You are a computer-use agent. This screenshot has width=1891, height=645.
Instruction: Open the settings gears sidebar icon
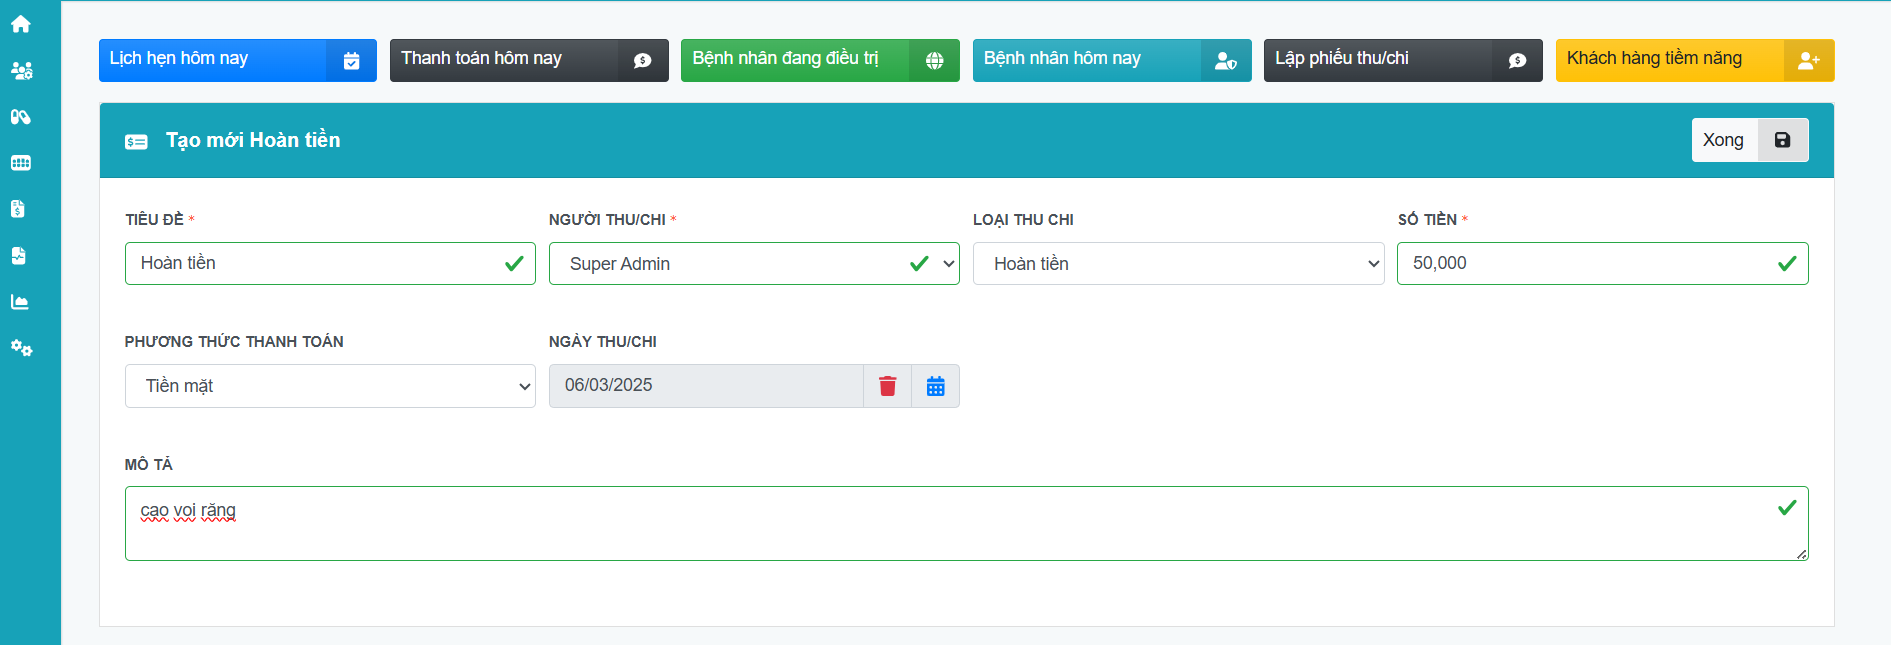tap(21, 348)
